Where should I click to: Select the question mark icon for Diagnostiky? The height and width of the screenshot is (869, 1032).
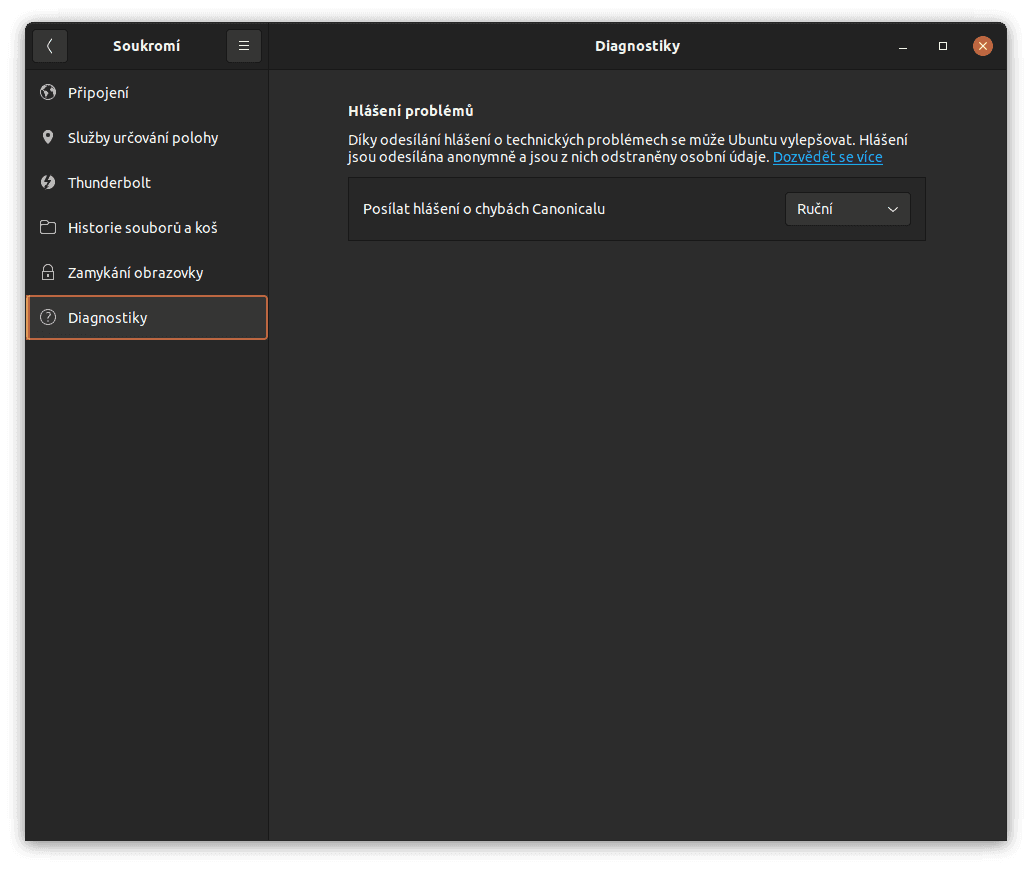point(47,317)
